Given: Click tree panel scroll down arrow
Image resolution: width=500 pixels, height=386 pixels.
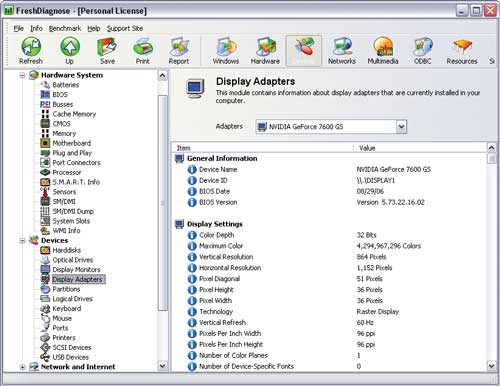Looking at the screenshot, I should [162, 366].
